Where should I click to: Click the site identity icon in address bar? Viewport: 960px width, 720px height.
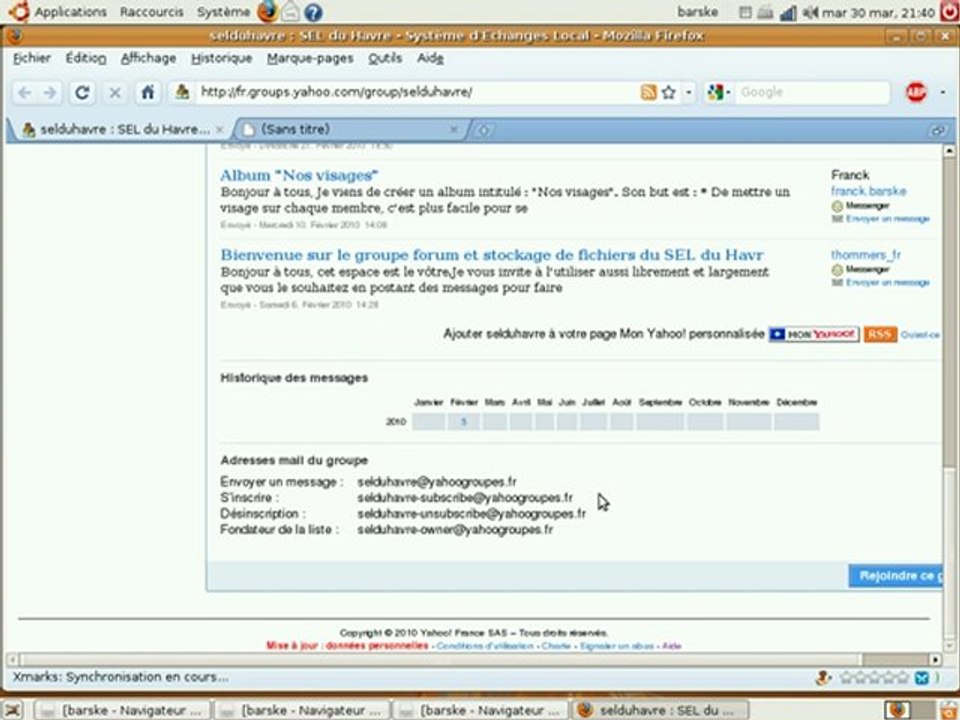[182, 92]
